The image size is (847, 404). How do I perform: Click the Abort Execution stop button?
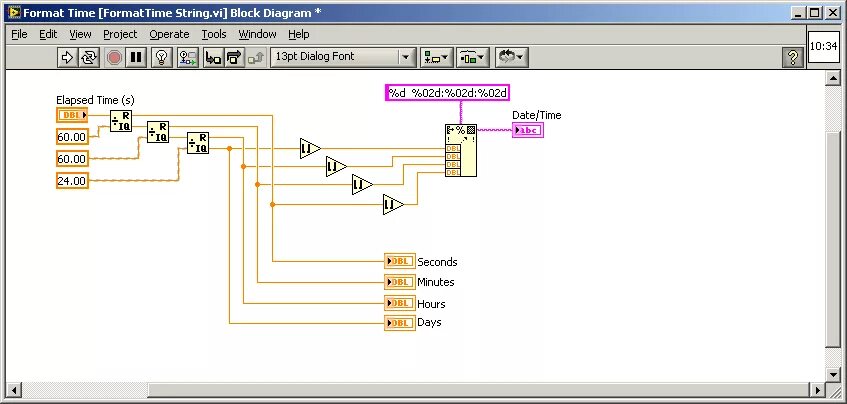tap(114, 57)
